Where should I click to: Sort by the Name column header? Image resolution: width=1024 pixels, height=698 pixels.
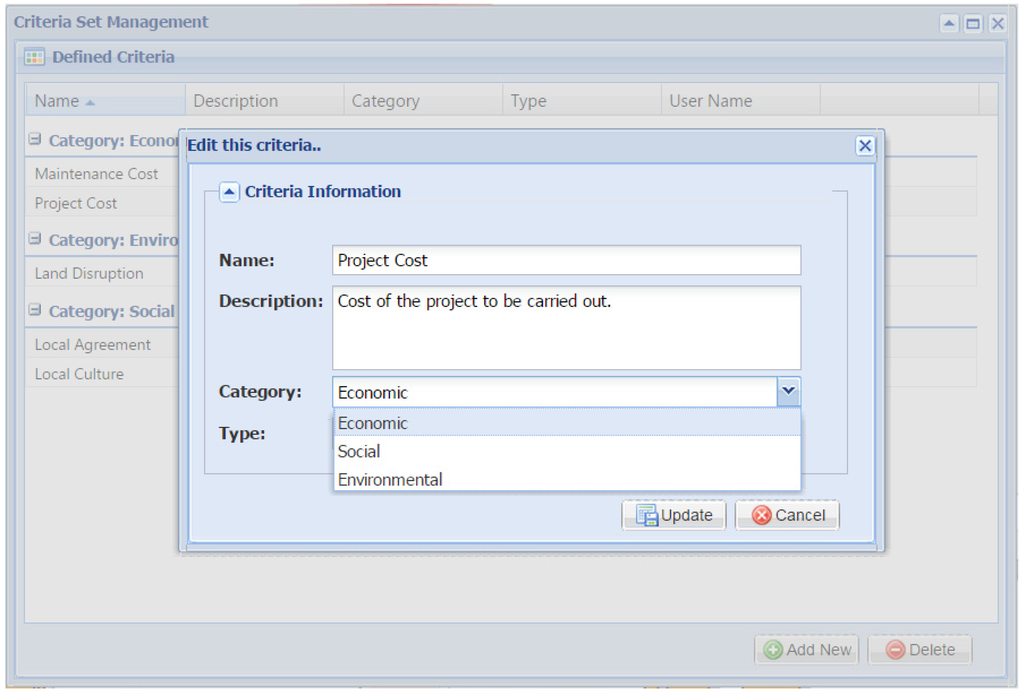point(58,101)
